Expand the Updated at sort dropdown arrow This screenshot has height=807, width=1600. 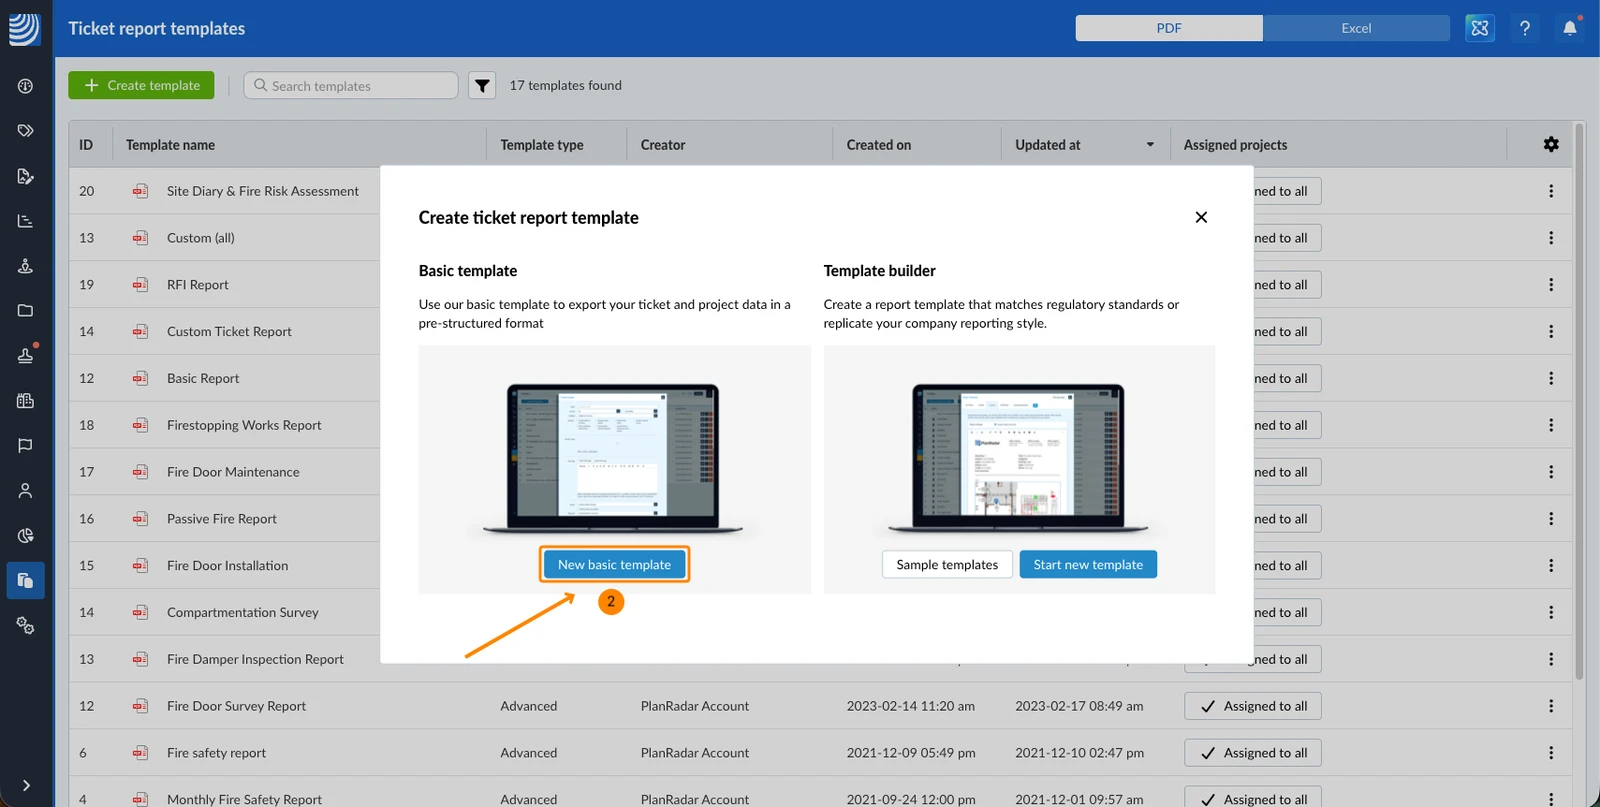(x=1150, y=145)
